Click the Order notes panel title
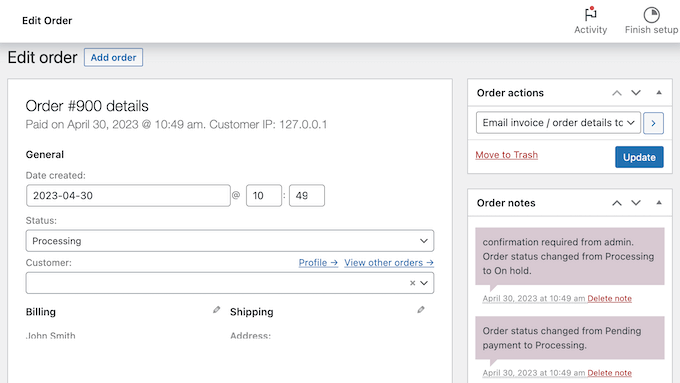This screenshot has width=680, height=383. pyautogui.click(x=506, y=203)
